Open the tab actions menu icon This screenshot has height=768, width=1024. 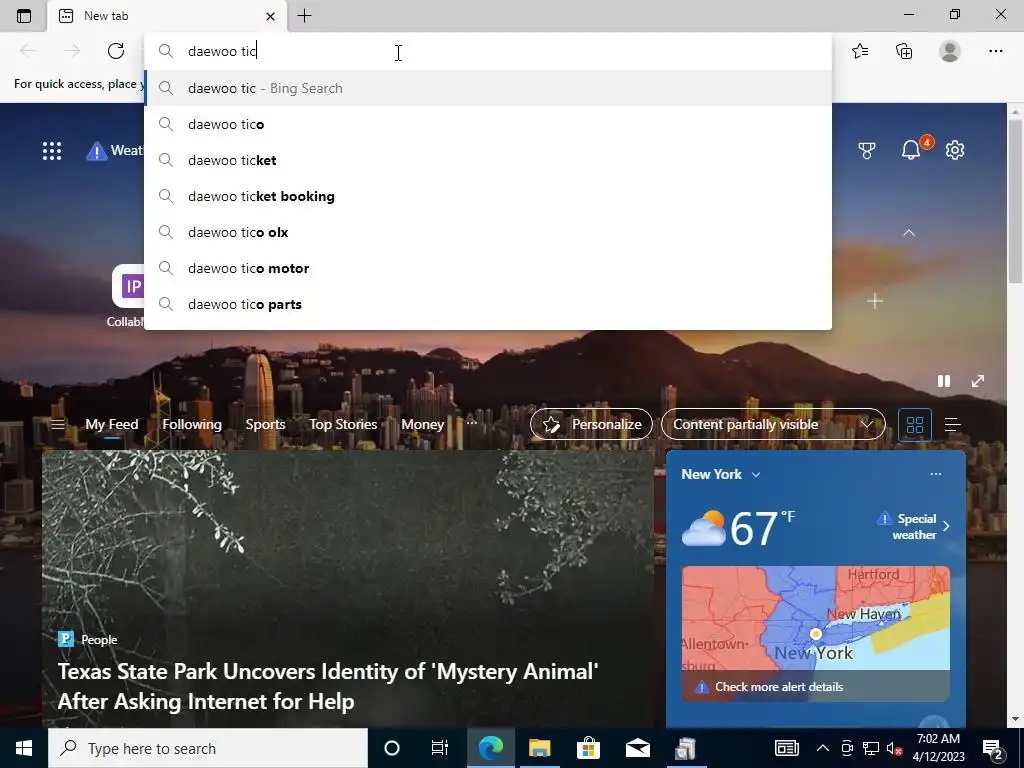point(24,16)
